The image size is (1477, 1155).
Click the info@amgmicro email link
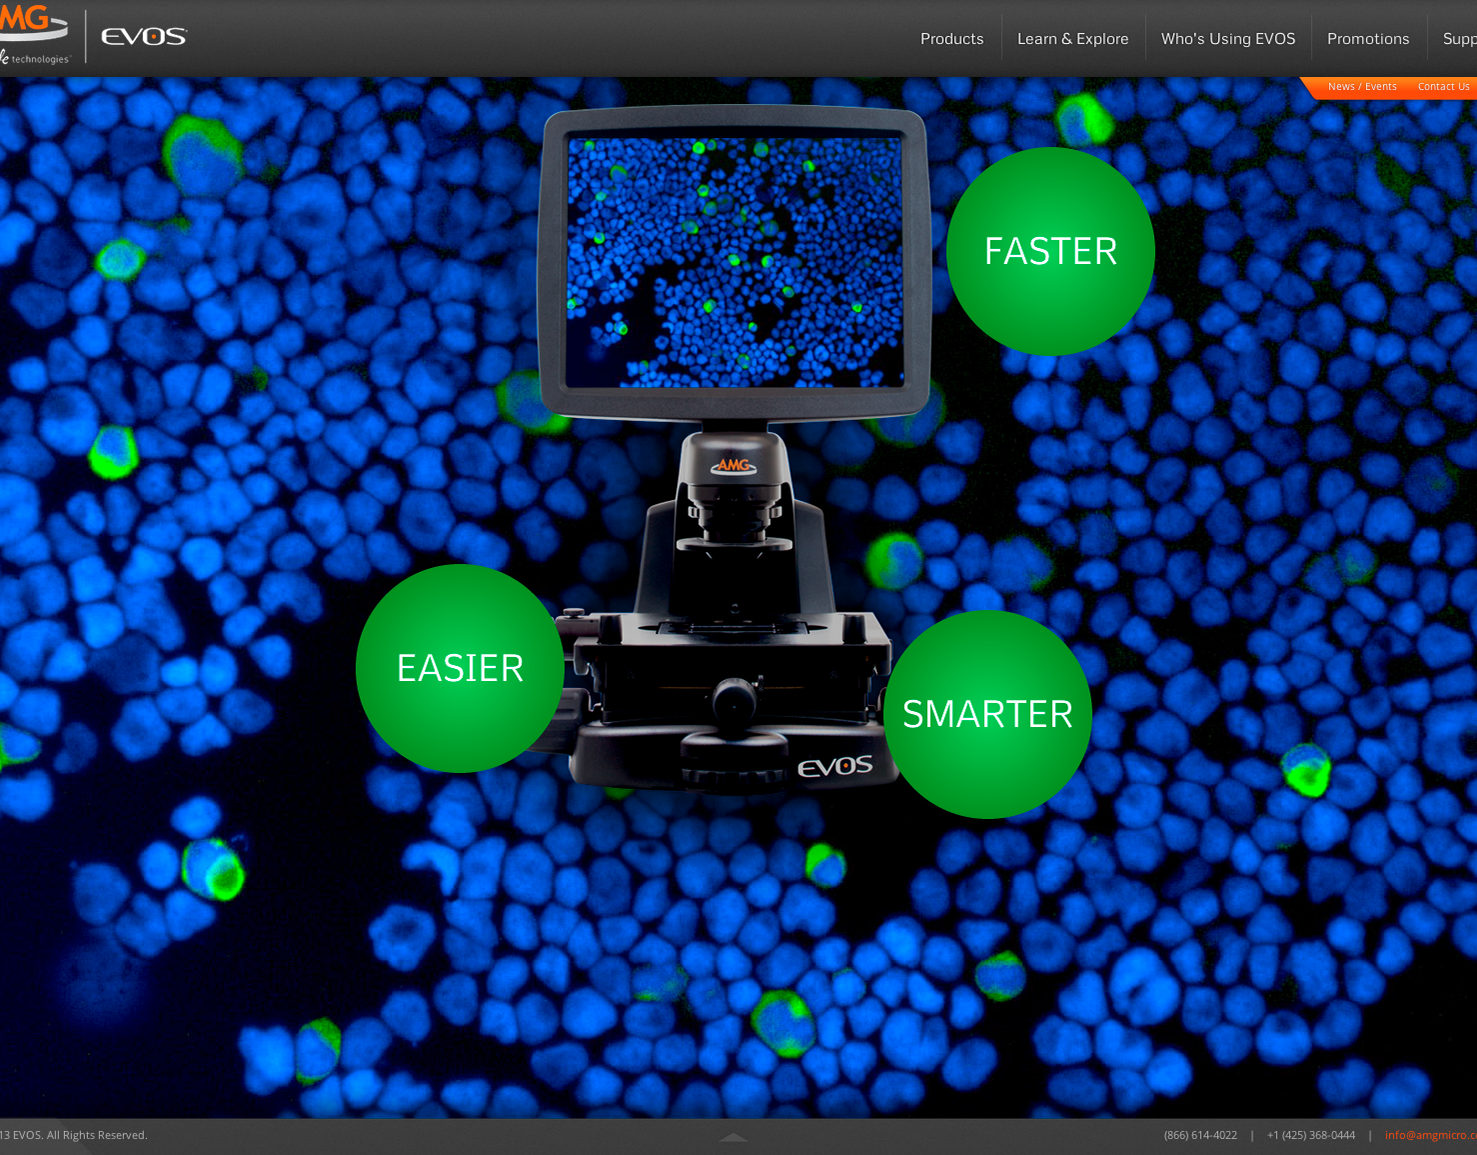coord(1430,1135)
